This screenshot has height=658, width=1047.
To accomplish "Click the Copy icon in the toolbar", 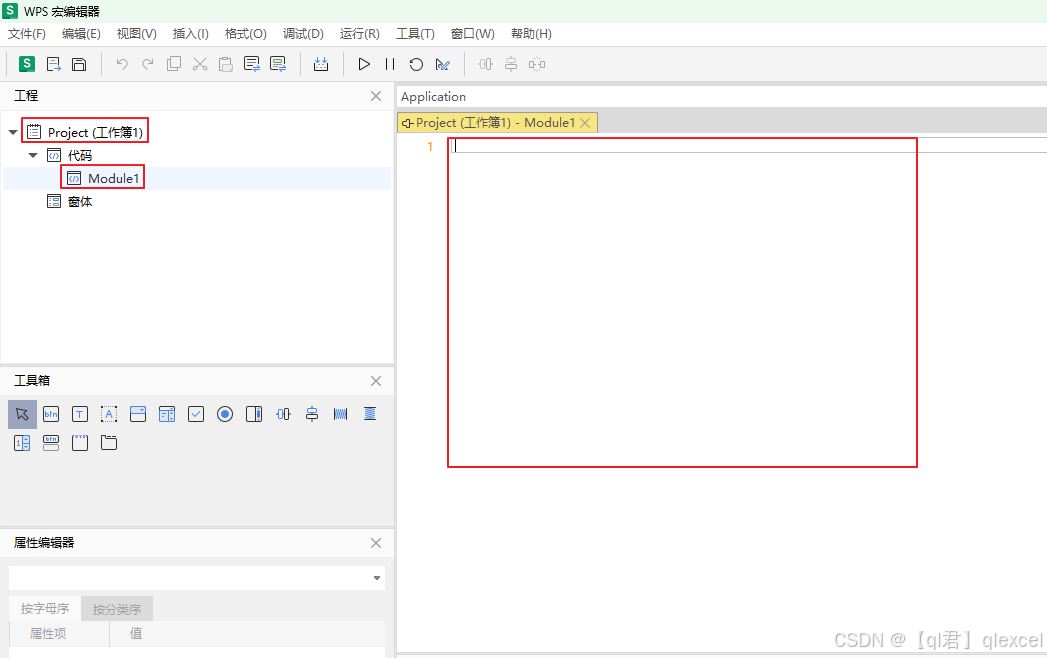I will [x=174, y=64].
